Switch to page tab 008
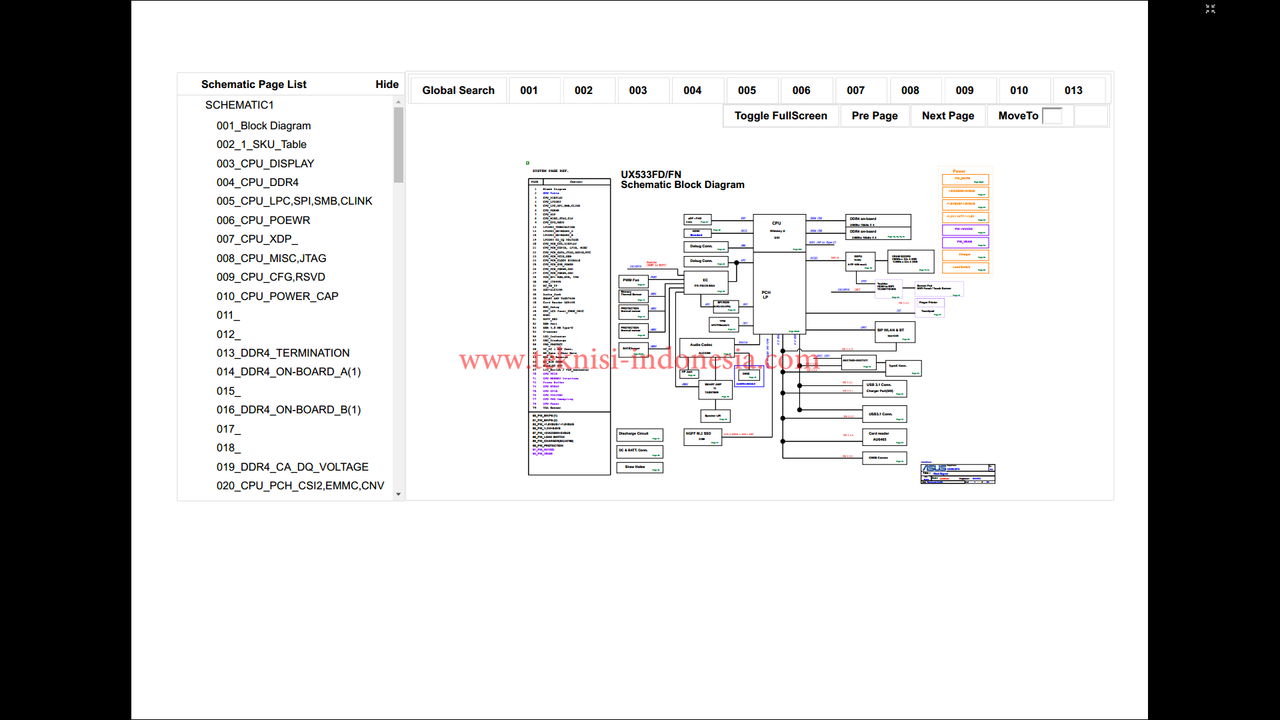The height and width of the screenshot is (720, 1280). 910,90
